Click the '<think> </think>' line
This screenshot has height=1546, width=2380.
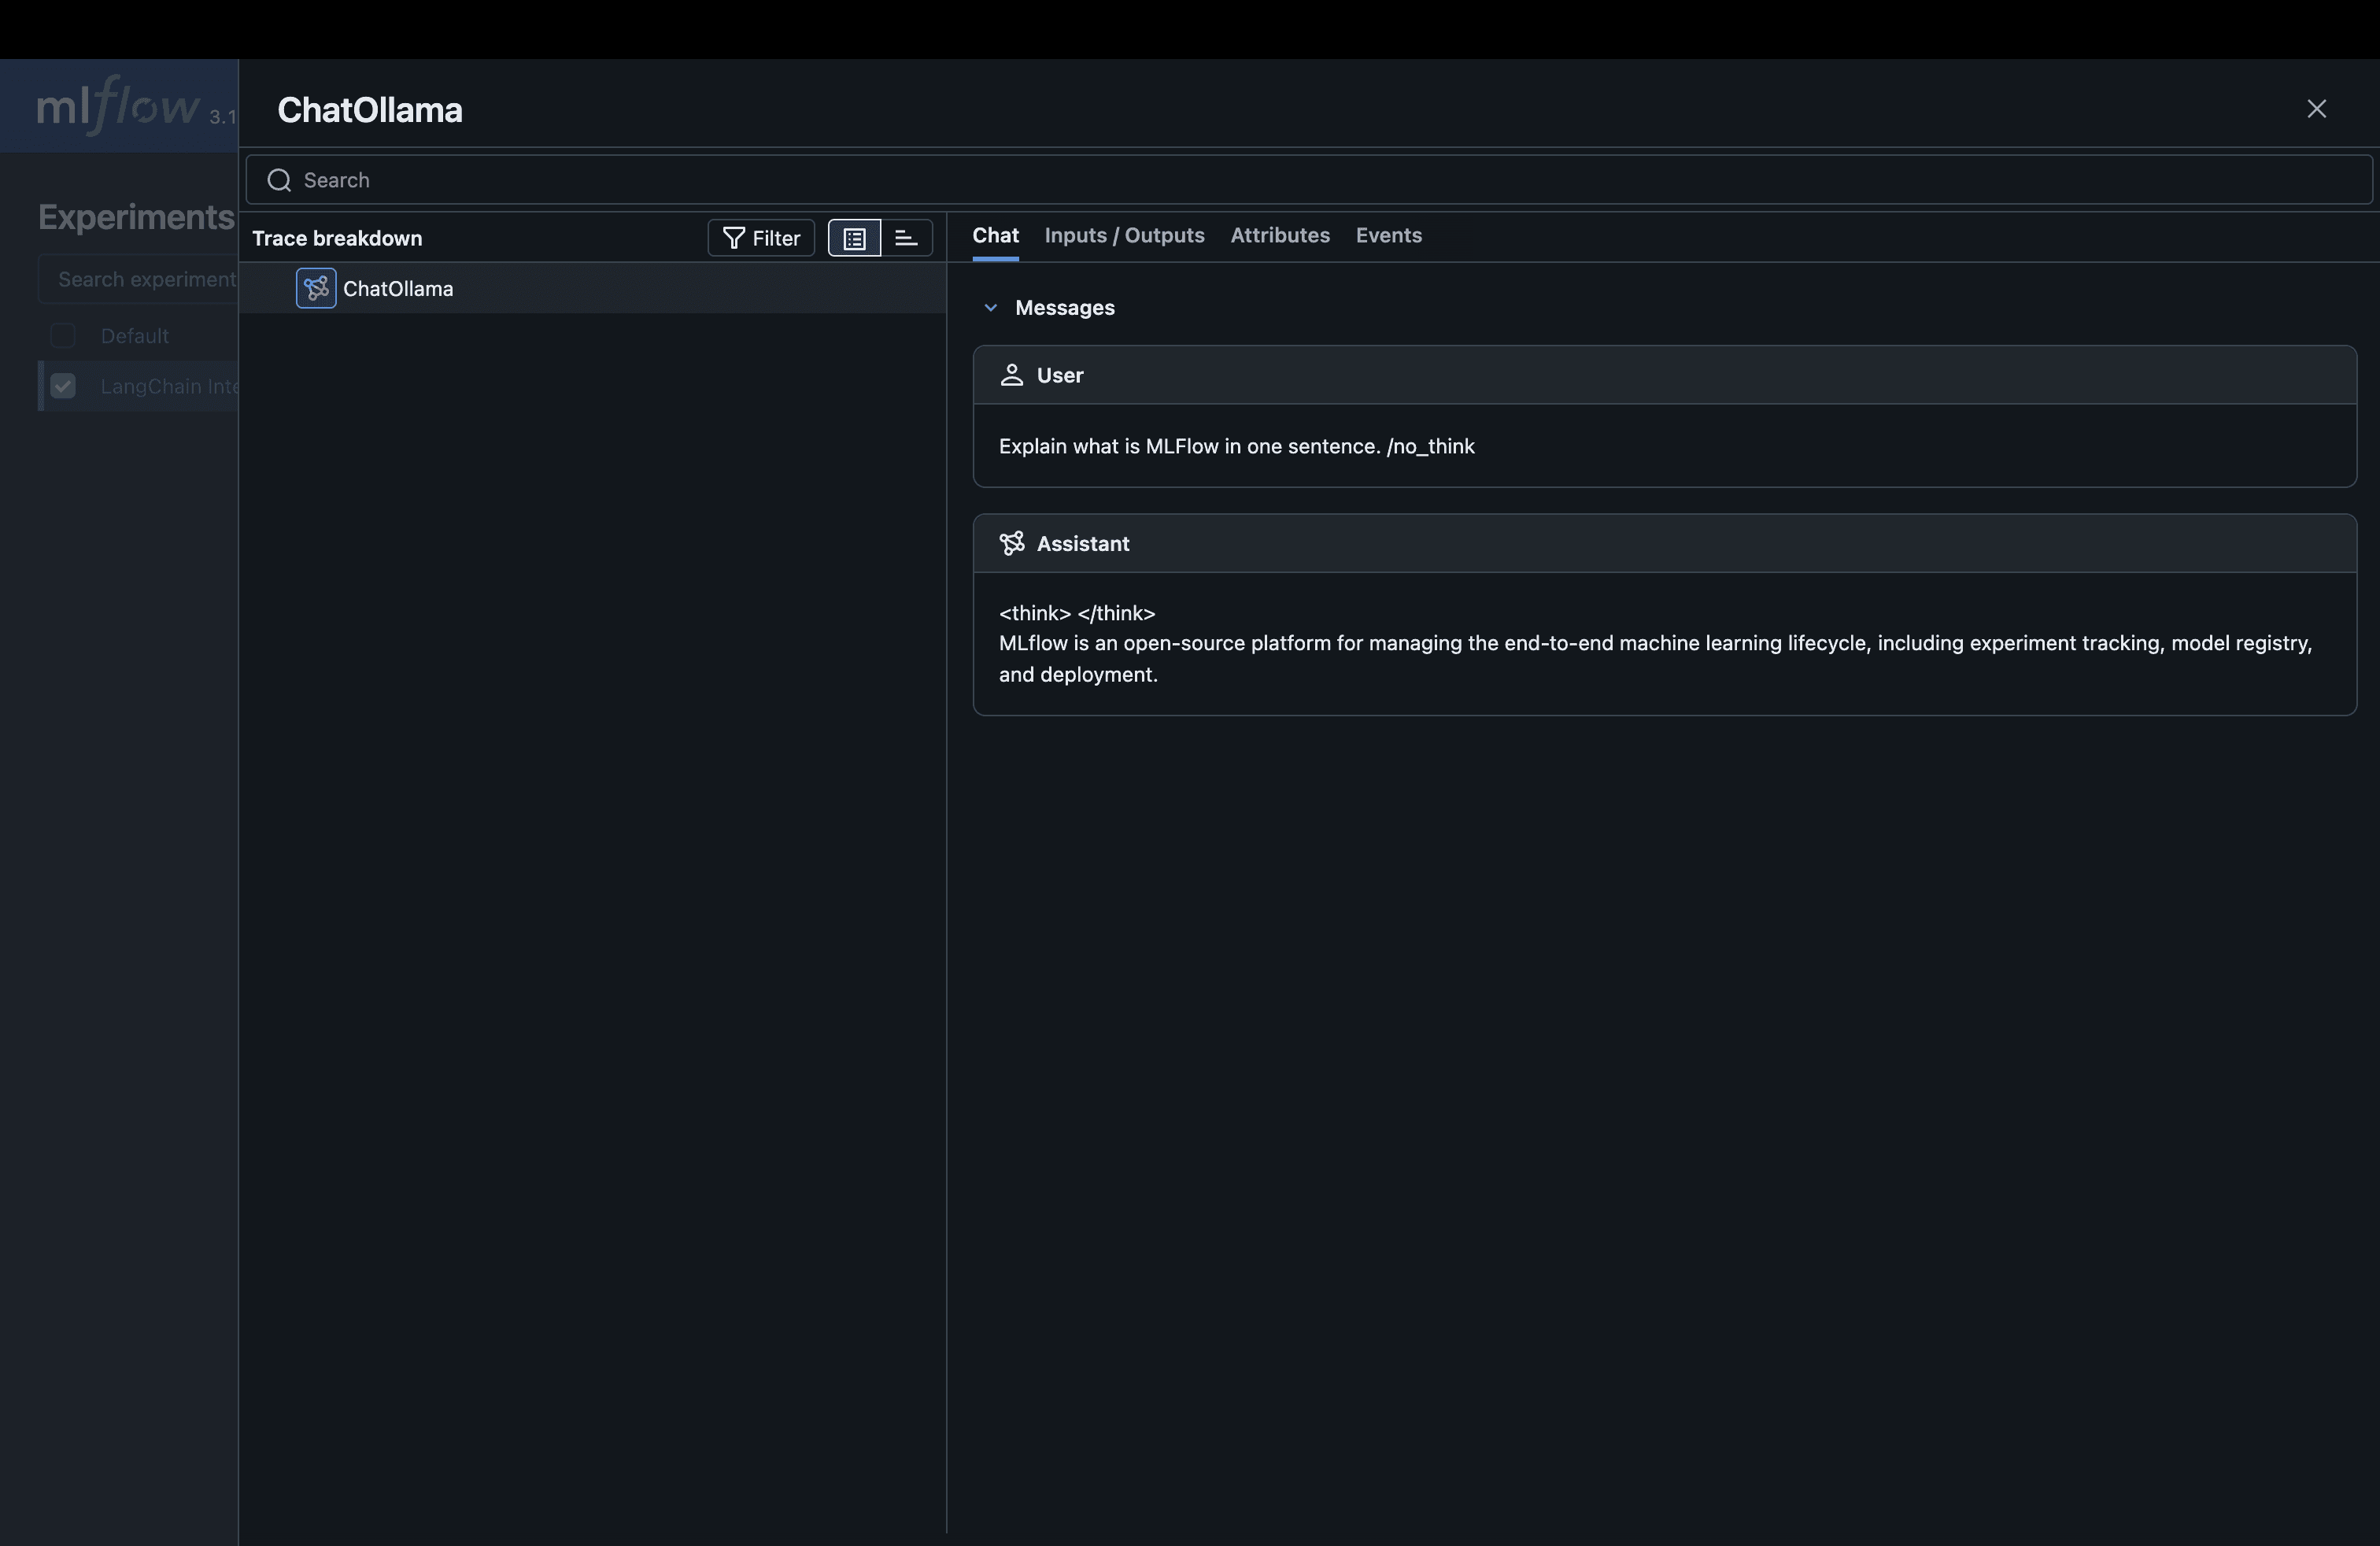1077,613
